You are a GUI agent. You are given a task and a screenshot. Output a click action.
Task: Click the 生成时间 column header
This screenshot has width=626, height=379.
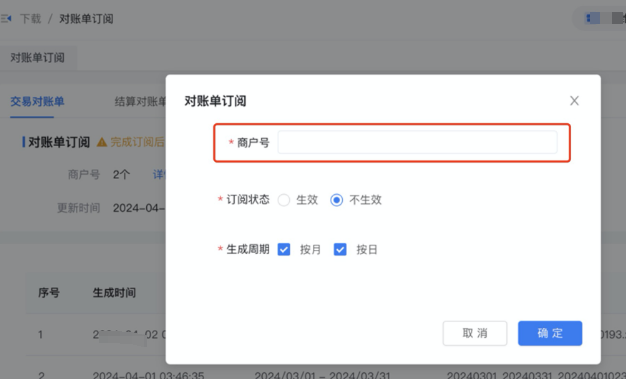pyautogui.click(x=114, y=293)
